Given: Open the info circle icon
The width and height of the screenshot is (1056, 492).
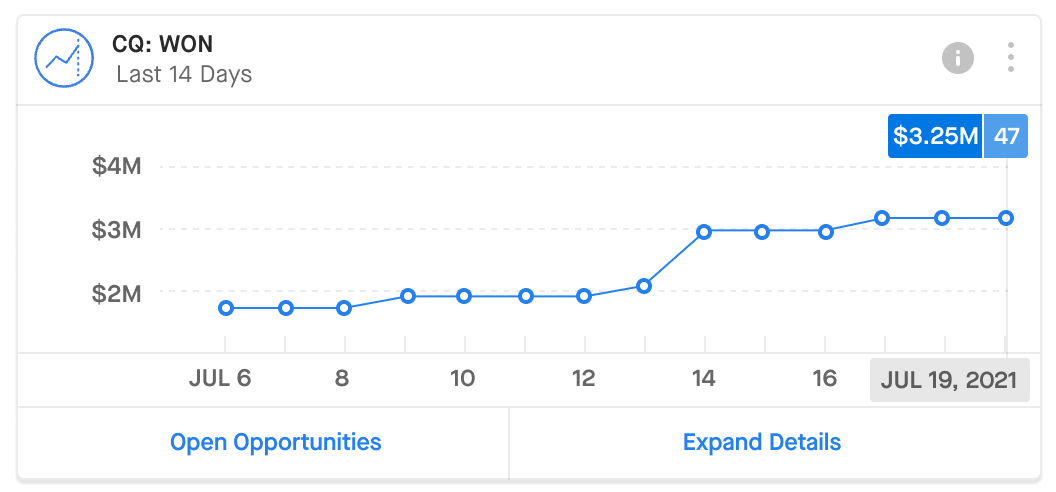Looking at the screenshot, I should click(x=957, y=58).
